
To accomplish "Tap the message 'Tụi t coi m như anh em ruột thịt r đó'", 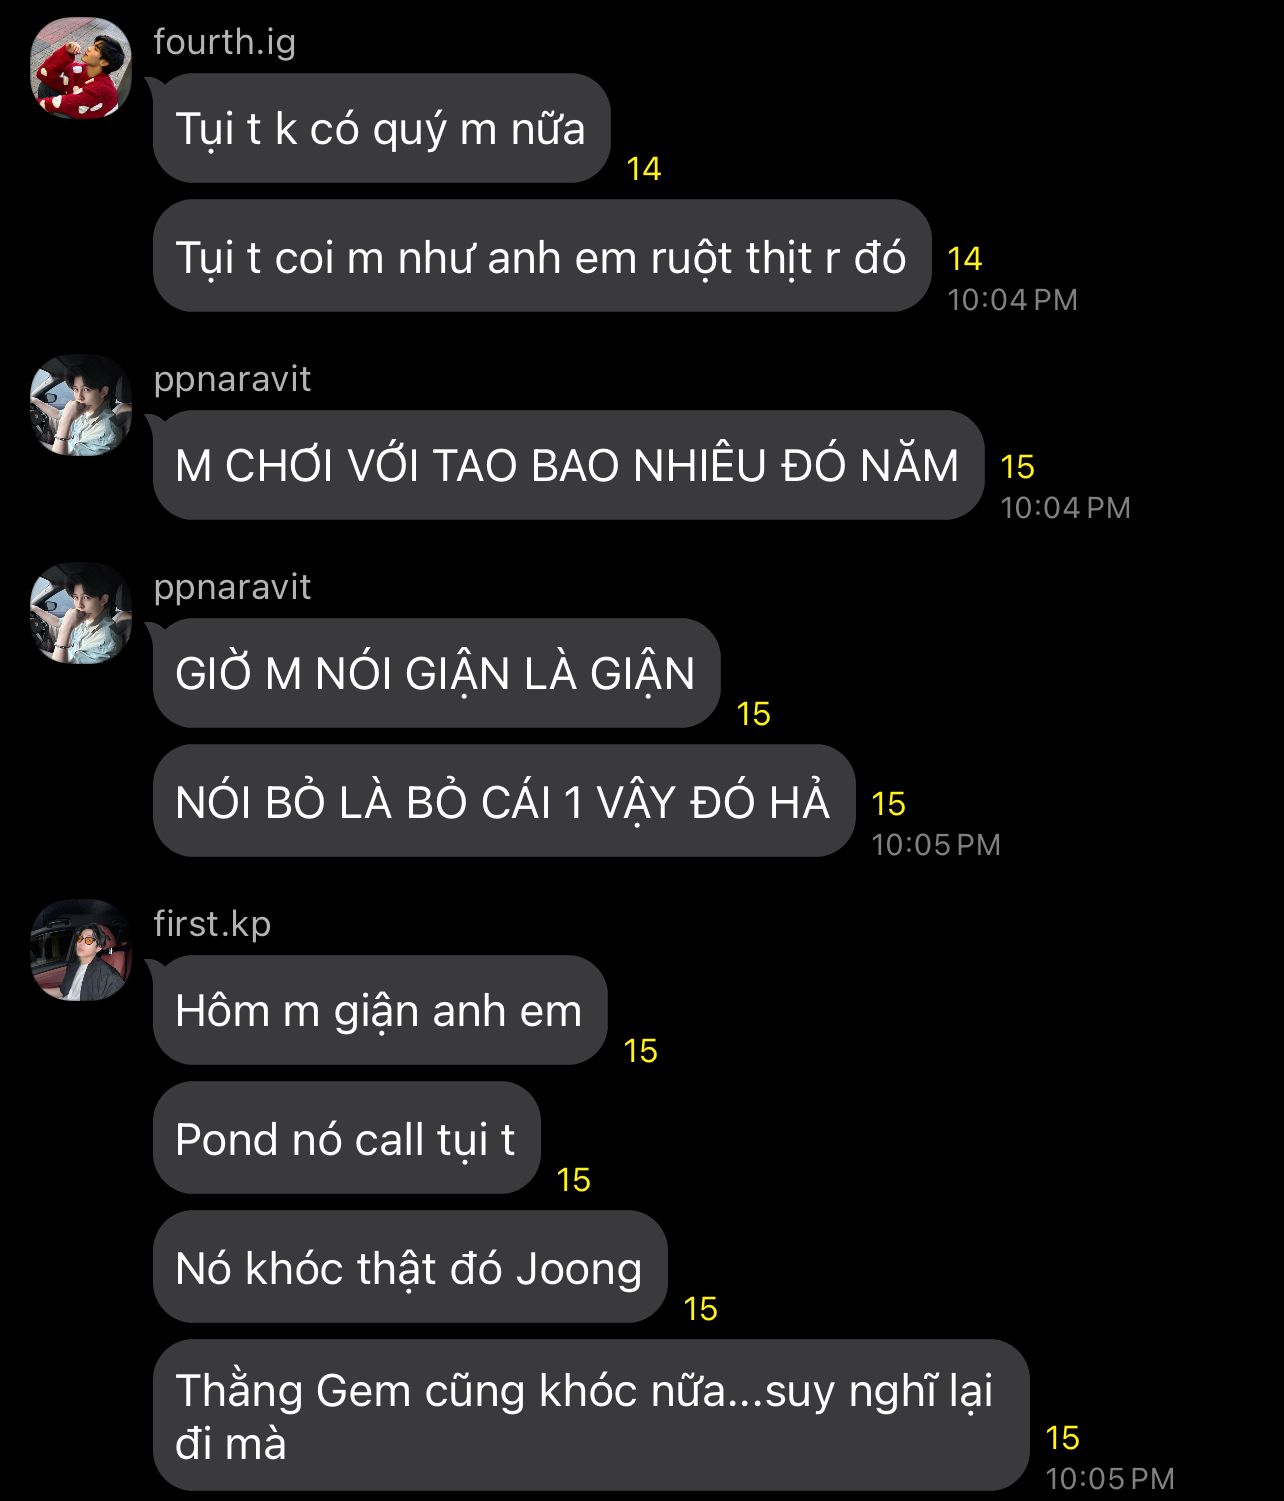I will [x=542, y=257].
